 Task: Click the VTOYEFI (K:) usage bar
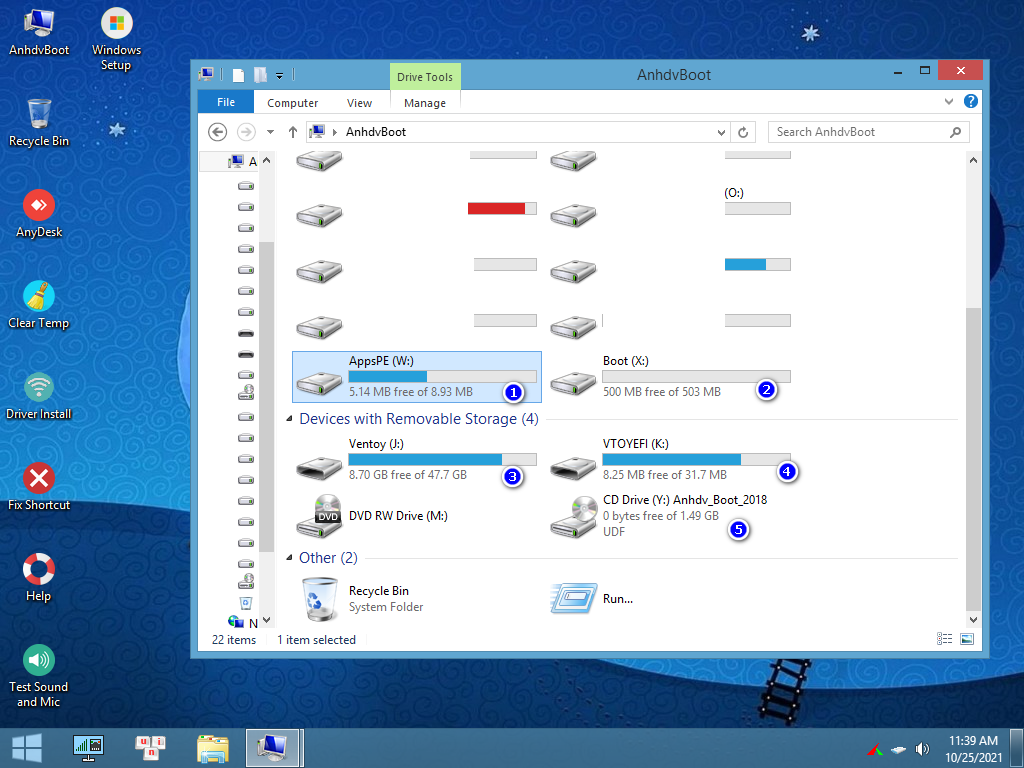[x=696, y=459]
